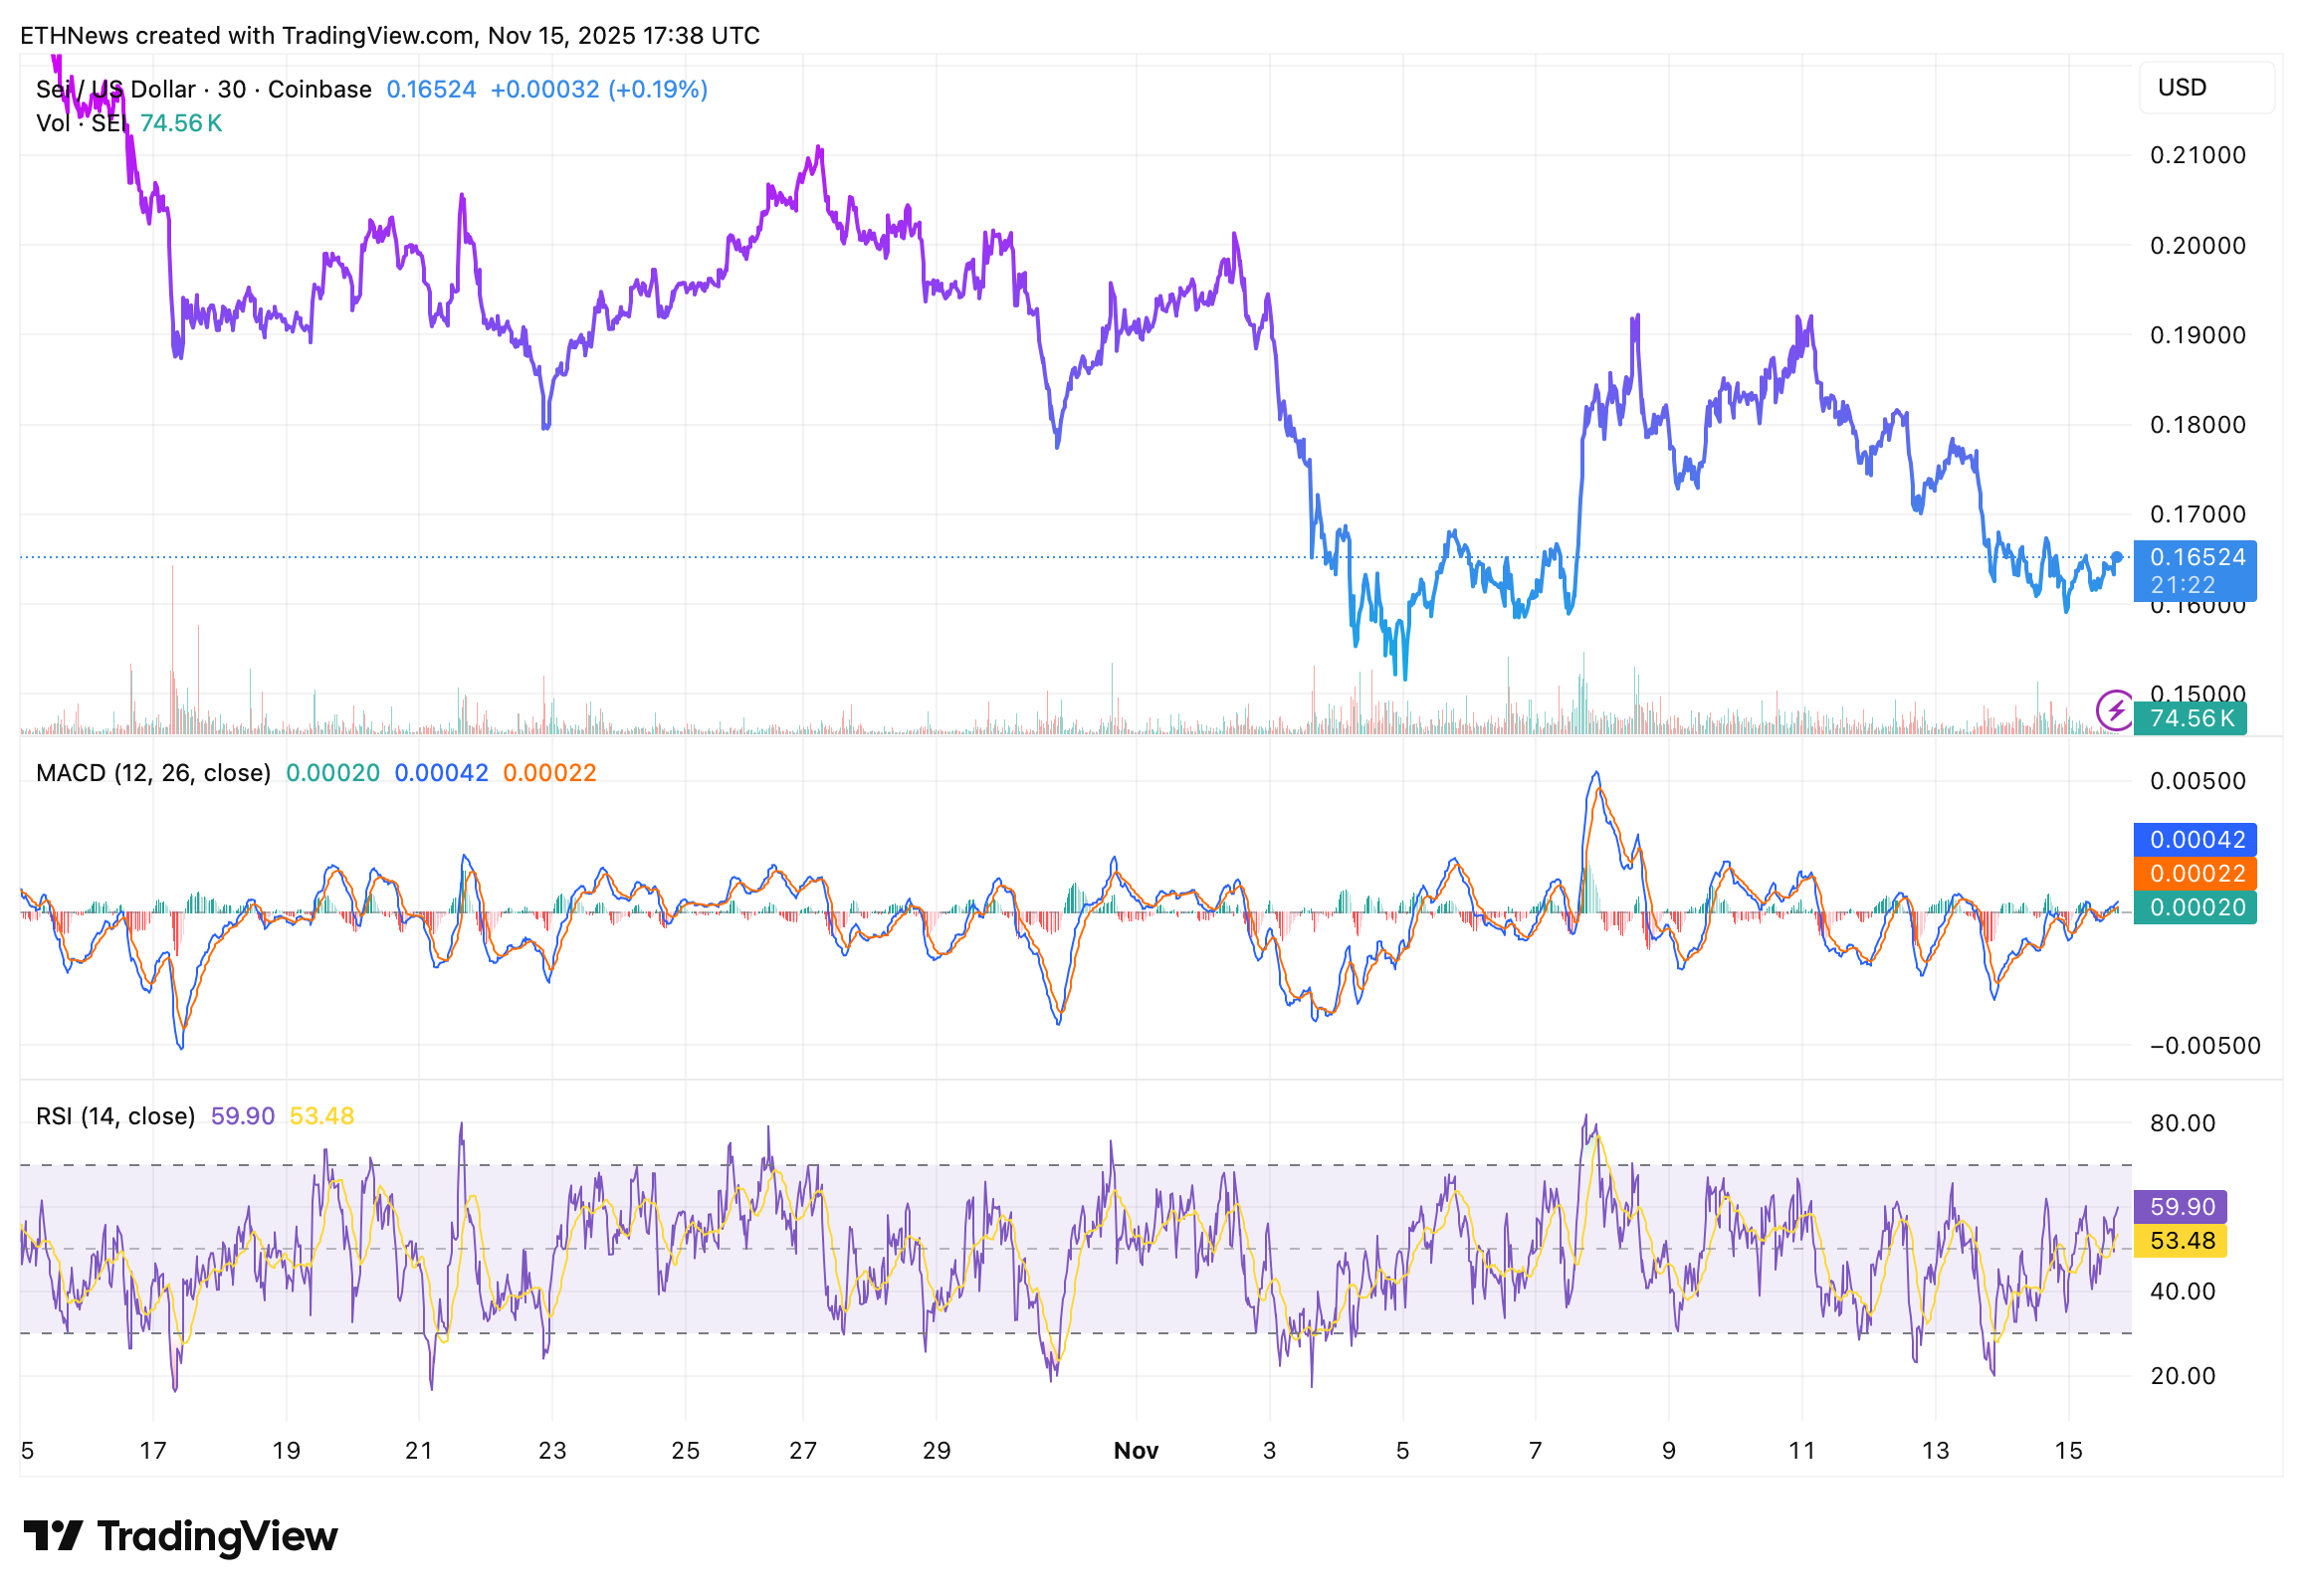2303x1596 pixels.
Task: Click the purple 59.90 RSI axis tag
Action: [2180, 1207]
